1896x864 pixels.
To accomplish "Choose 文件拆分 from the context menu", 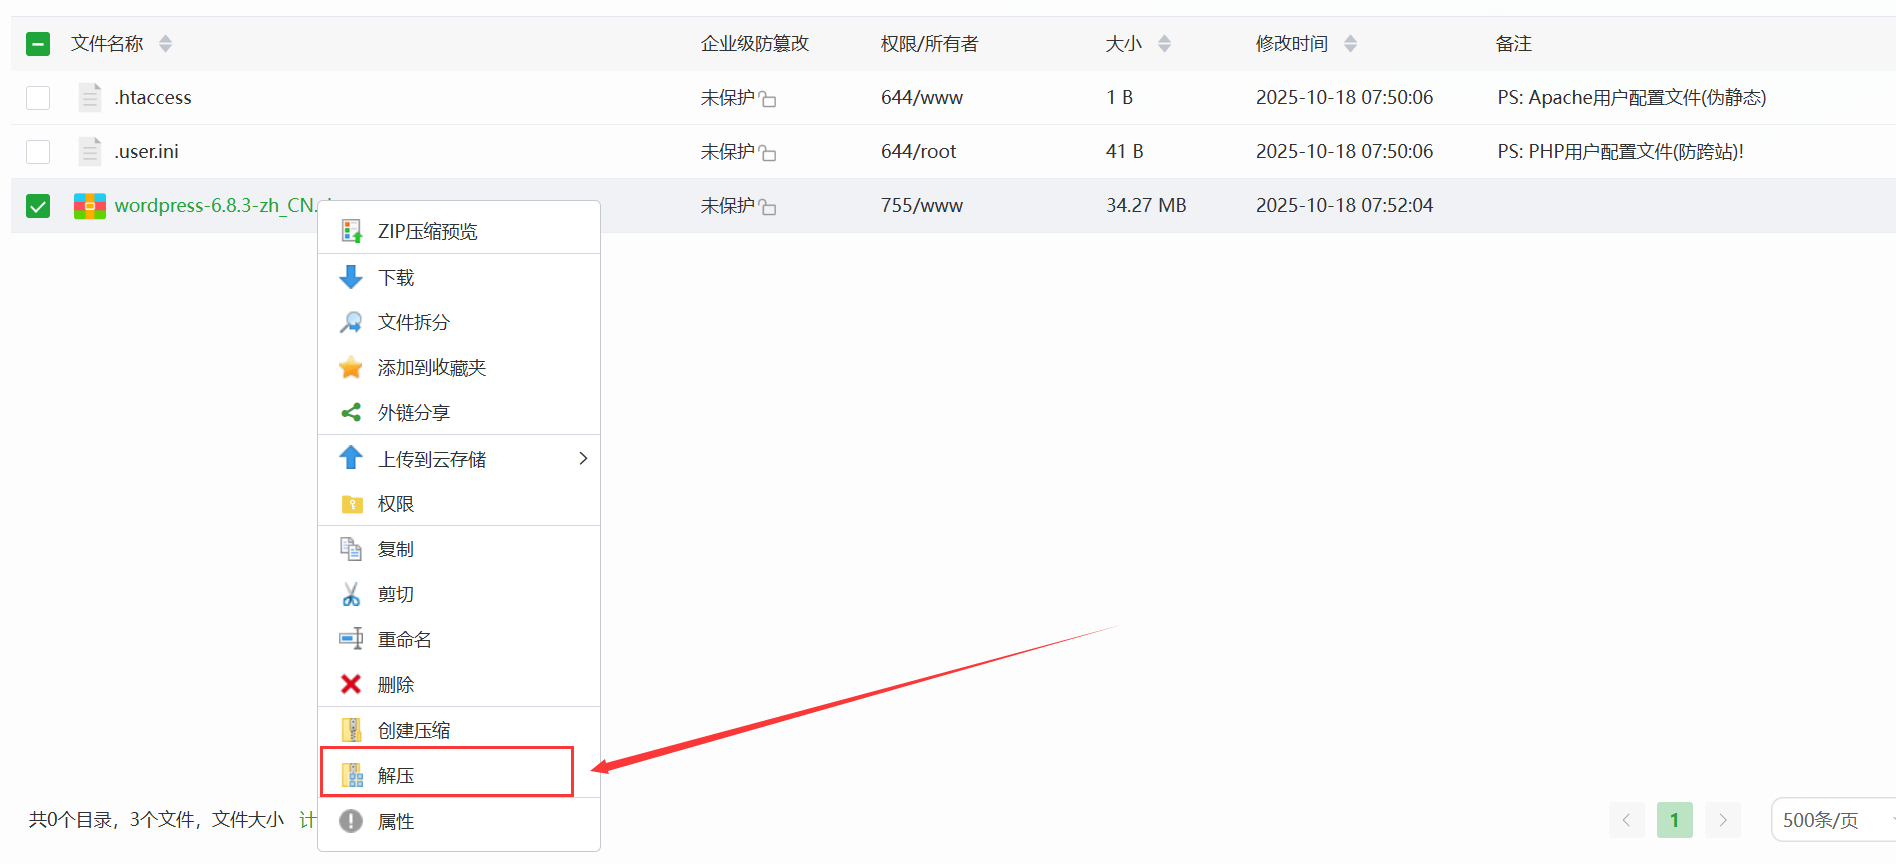I will [x=459, y=322].
